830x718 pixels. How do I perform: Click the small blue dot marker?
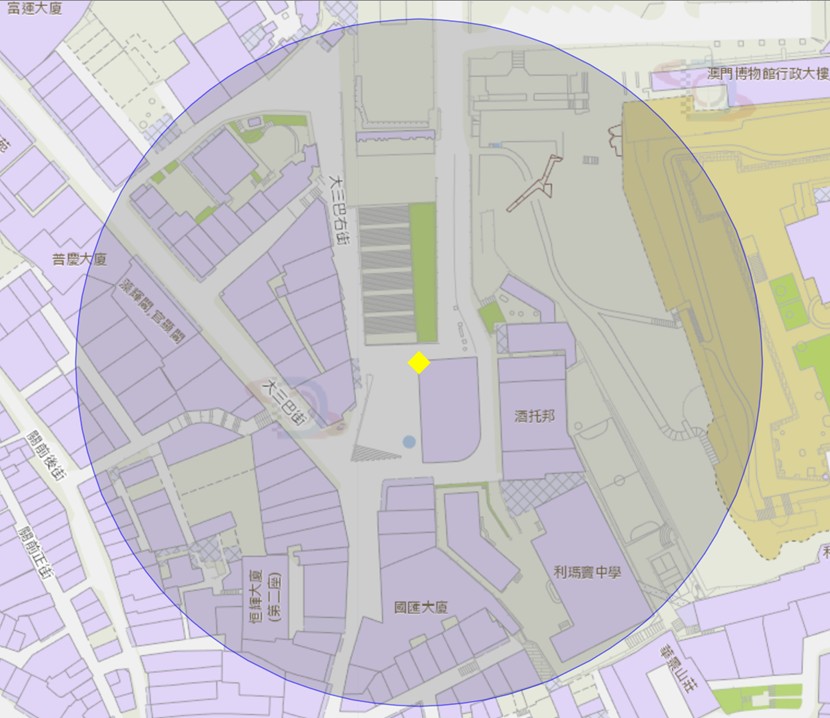409,441
